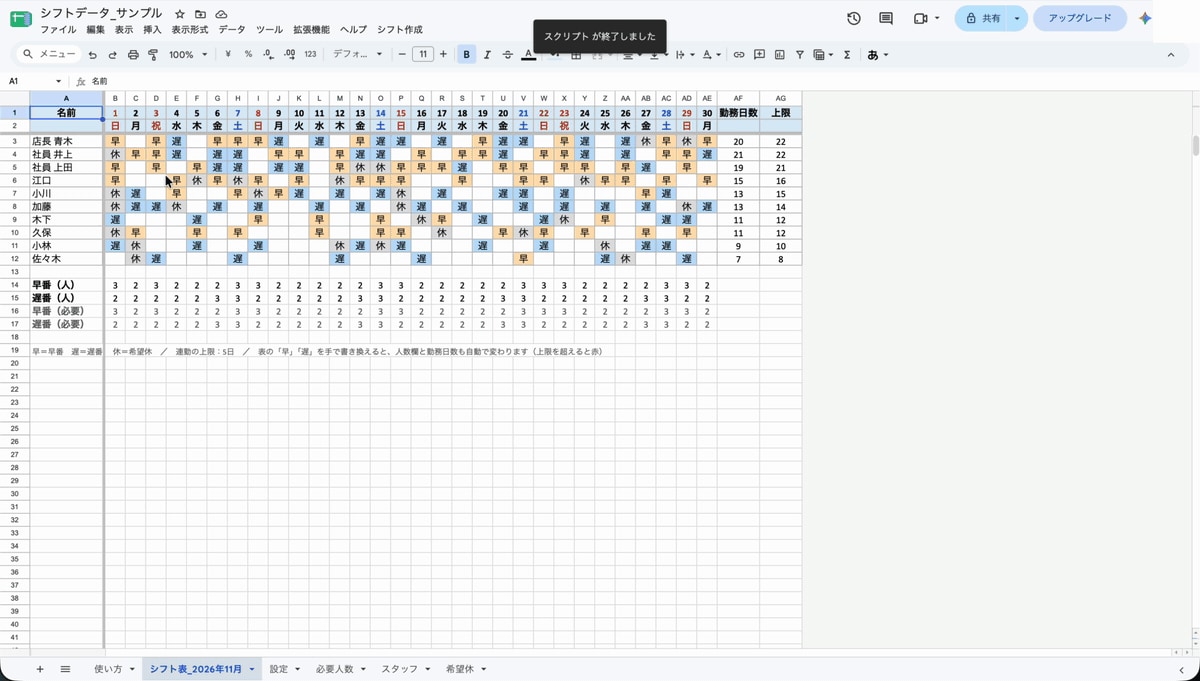Open the zoom level dropdown
The height and width of the screenshot is (681, 1200).
pyautogui.click(x=188, y=55)
